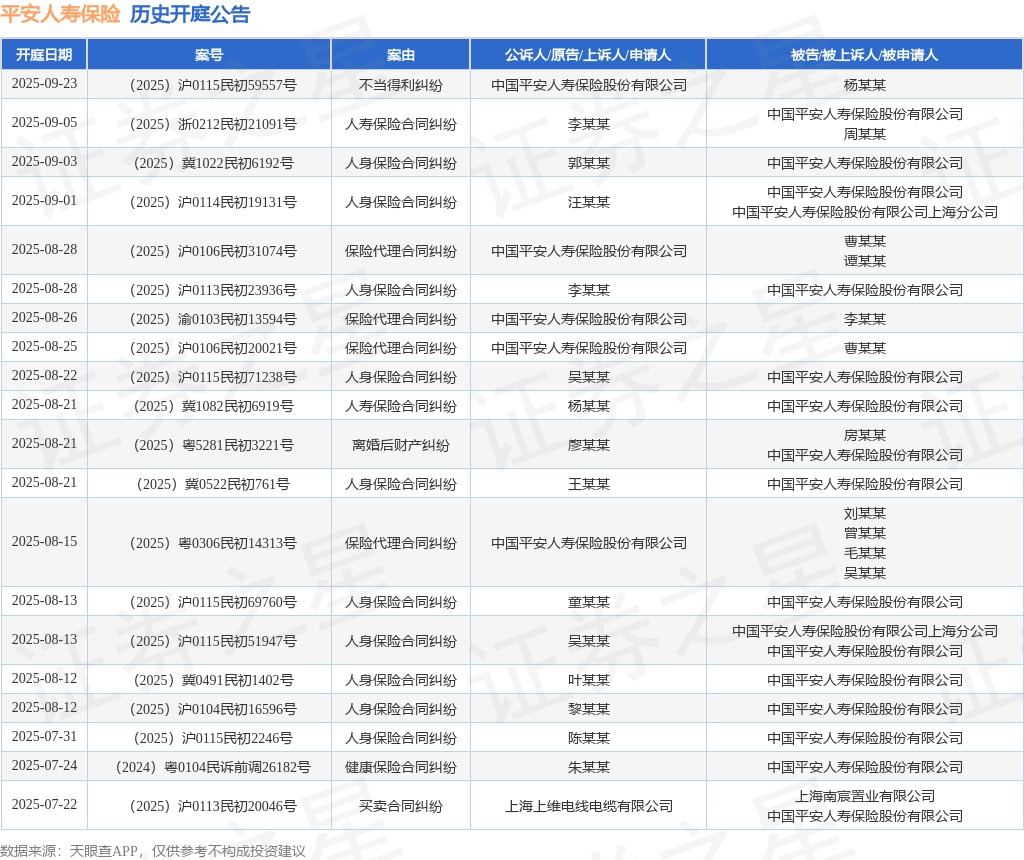Viewport: 1024px width, 860px height.
Task: Click the date 2025-08-26
Action: [x=44, y=317]
